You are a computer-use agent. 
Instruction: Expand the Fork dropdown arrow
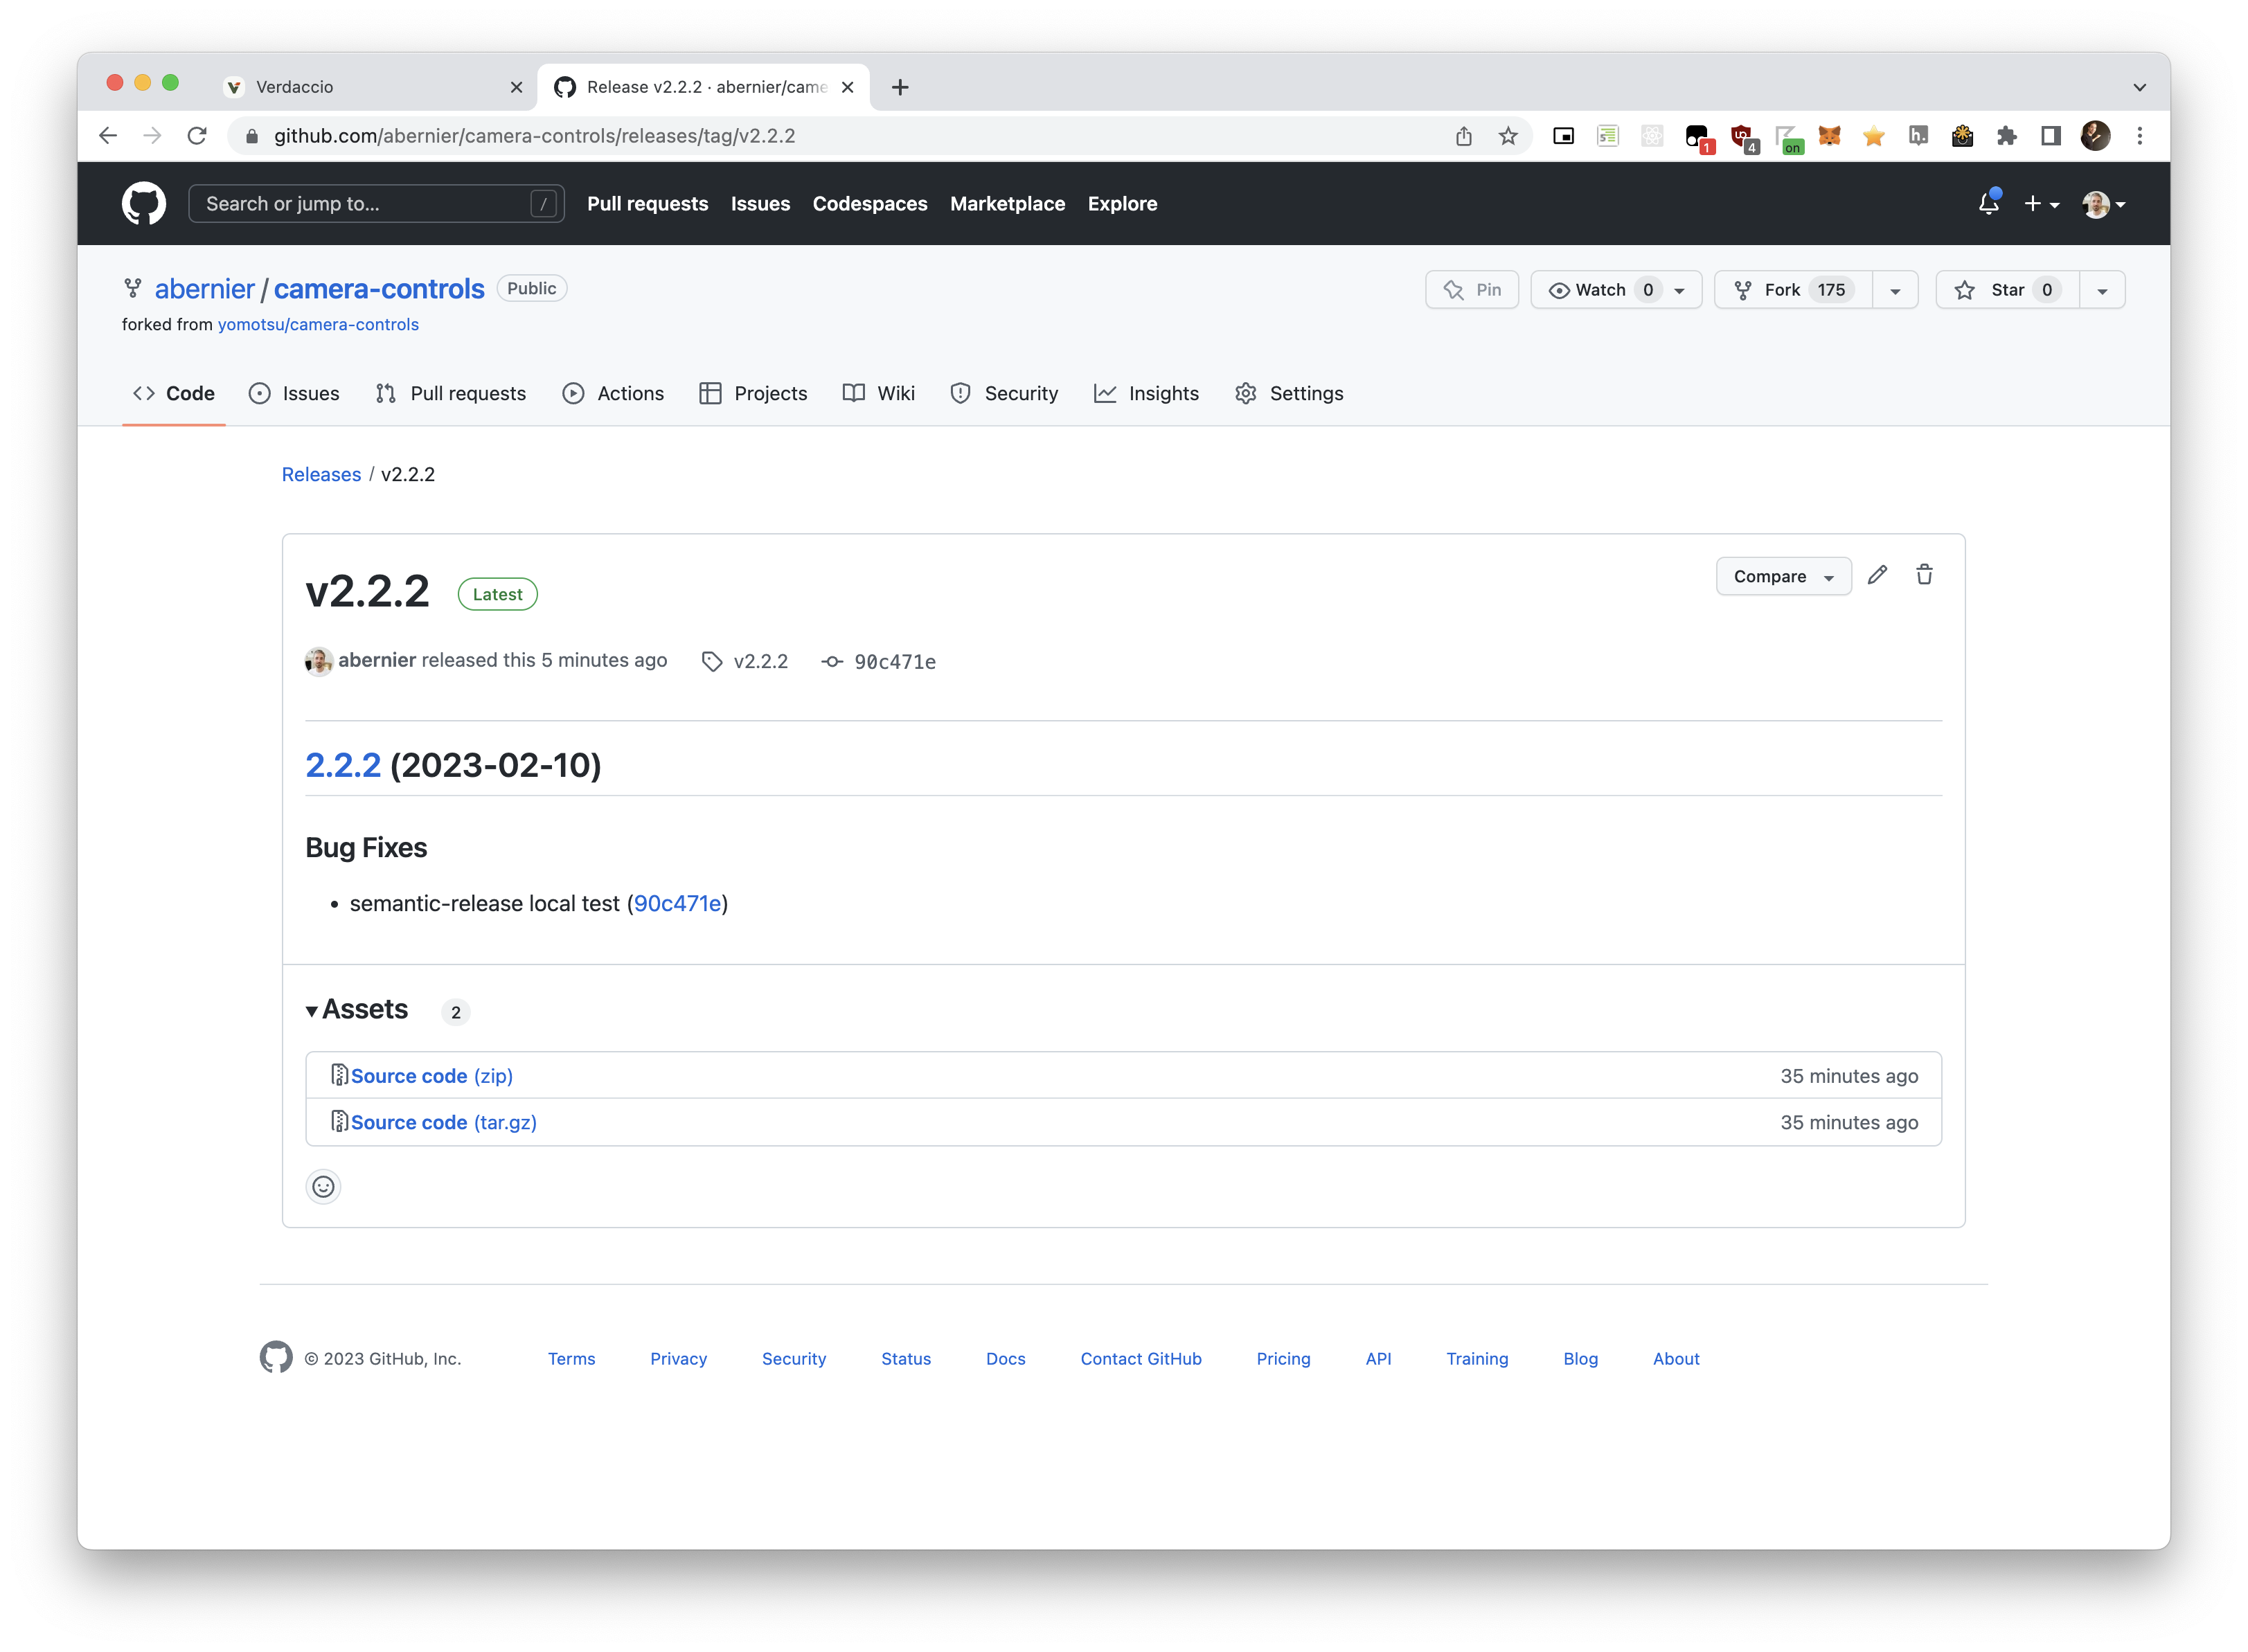pos(1895,290)
